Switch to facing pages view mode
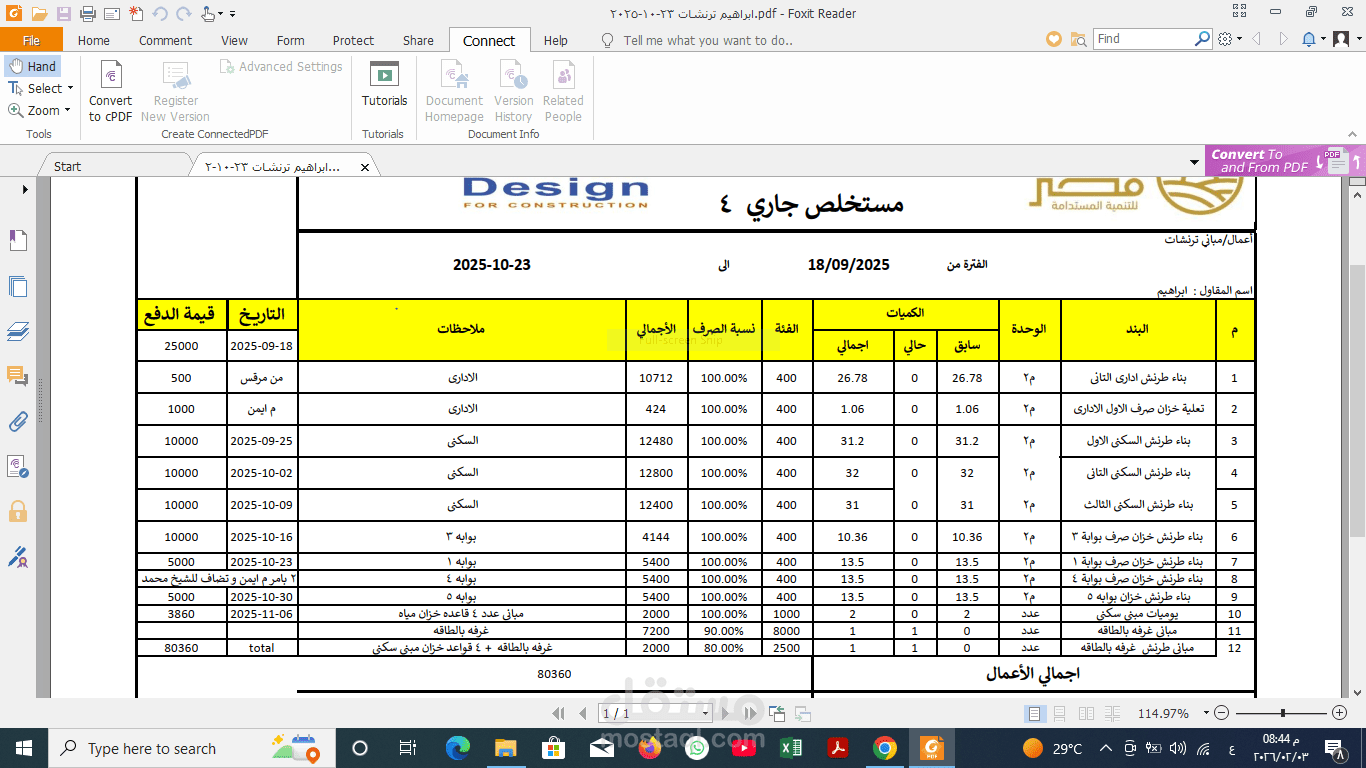 (x=1086, y=712)
